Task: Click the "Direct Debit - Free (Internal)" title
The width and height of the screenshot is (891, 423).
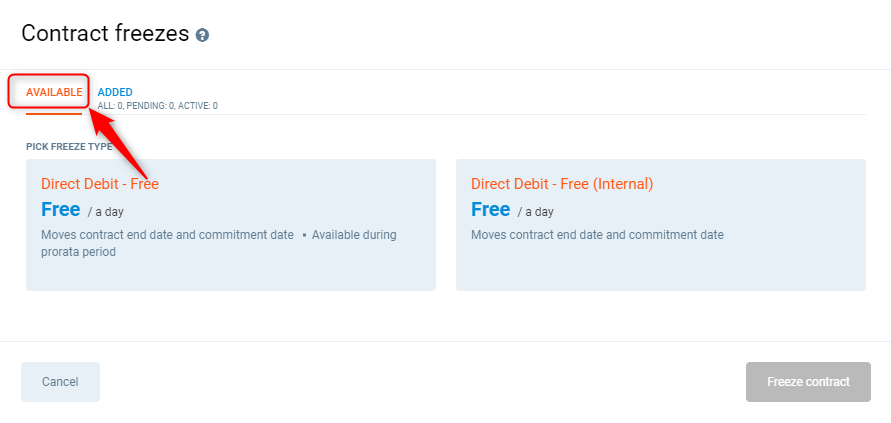Action: [x=562, y=184]
